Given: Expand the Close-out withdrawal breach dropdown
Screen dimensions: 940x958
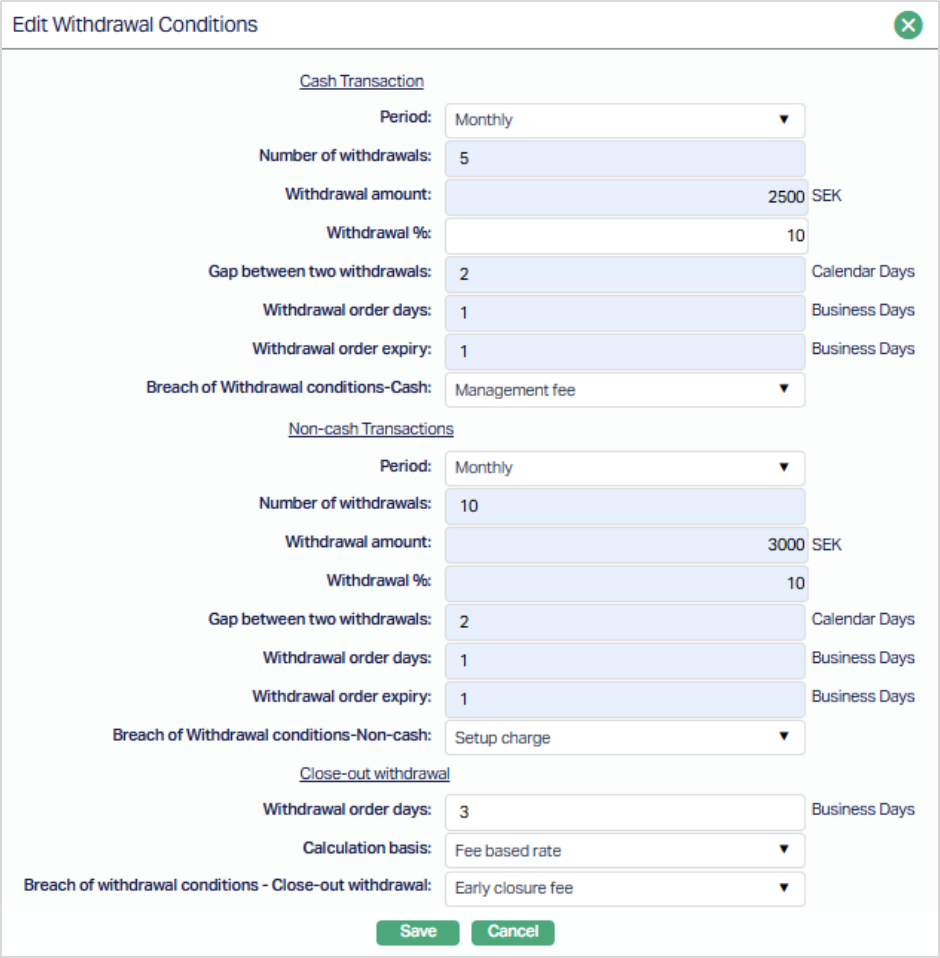Looking at the screenshot, I should [x=624, y=888].
